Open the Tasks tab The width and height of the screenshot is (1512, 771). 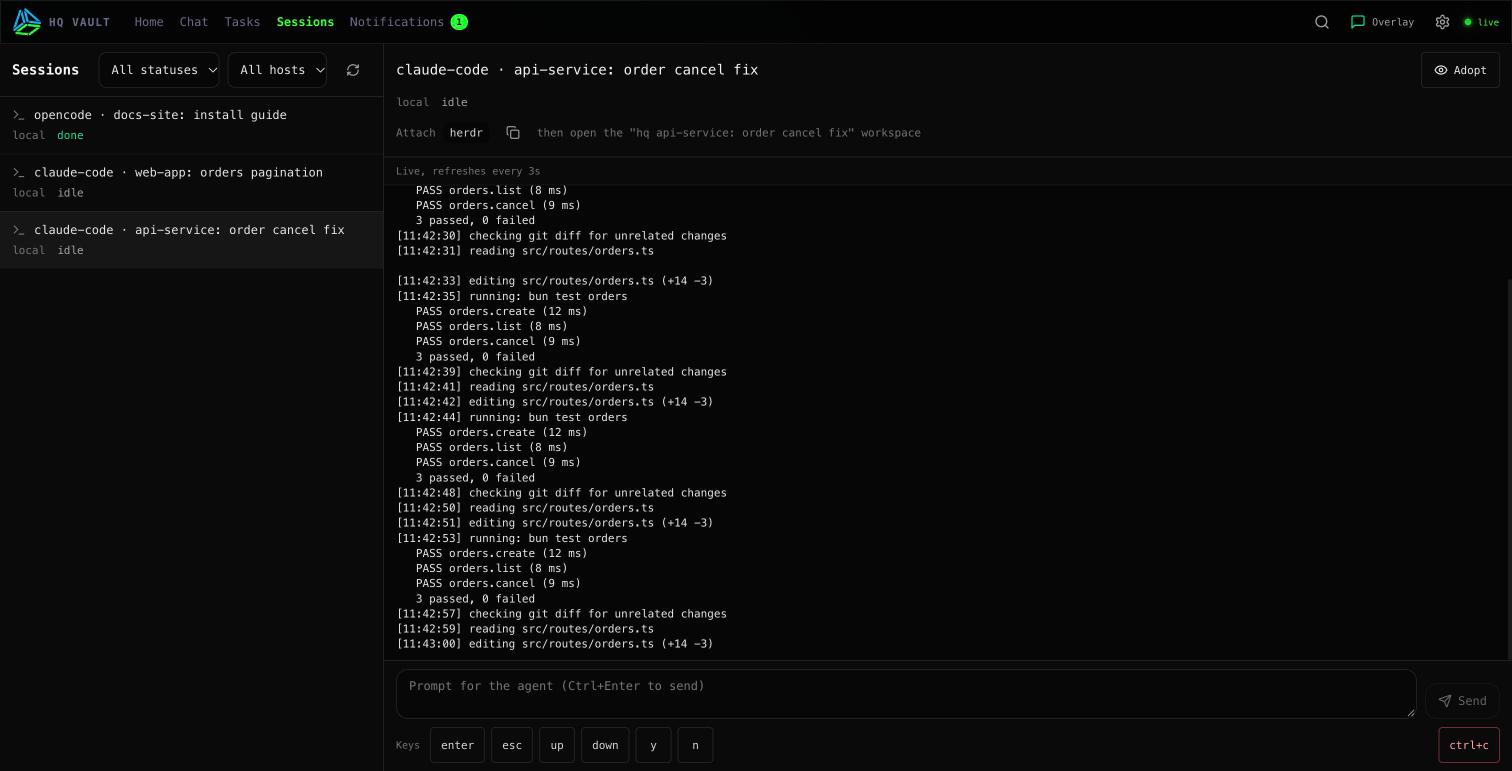(x=242, y=22)
